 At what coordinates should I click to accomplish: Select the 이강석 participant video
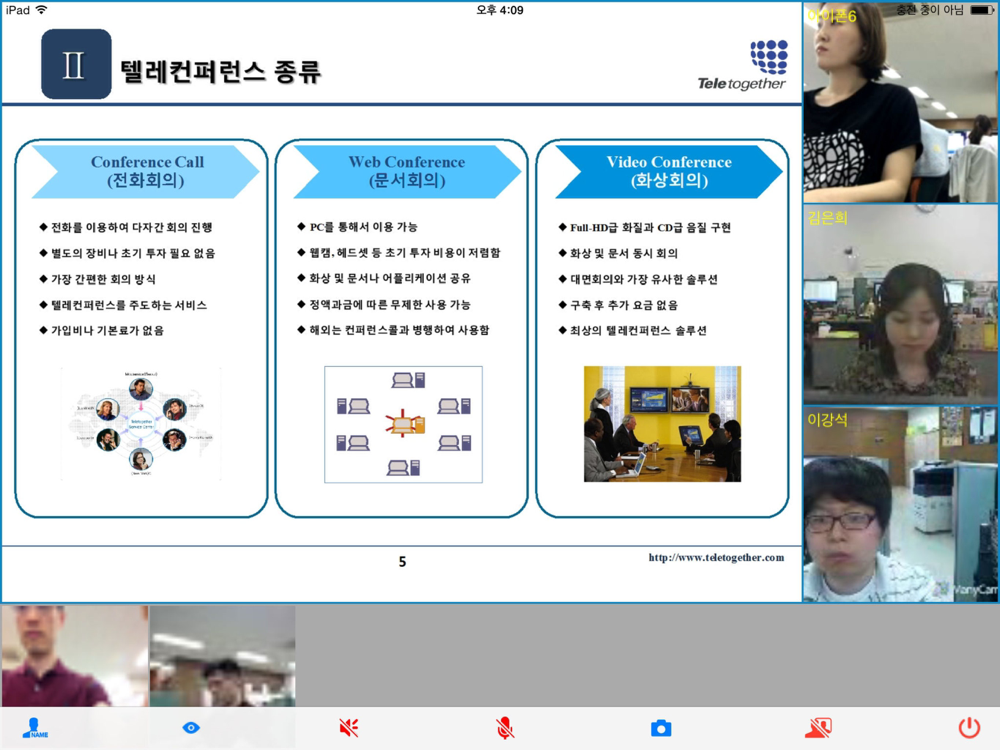900,504
